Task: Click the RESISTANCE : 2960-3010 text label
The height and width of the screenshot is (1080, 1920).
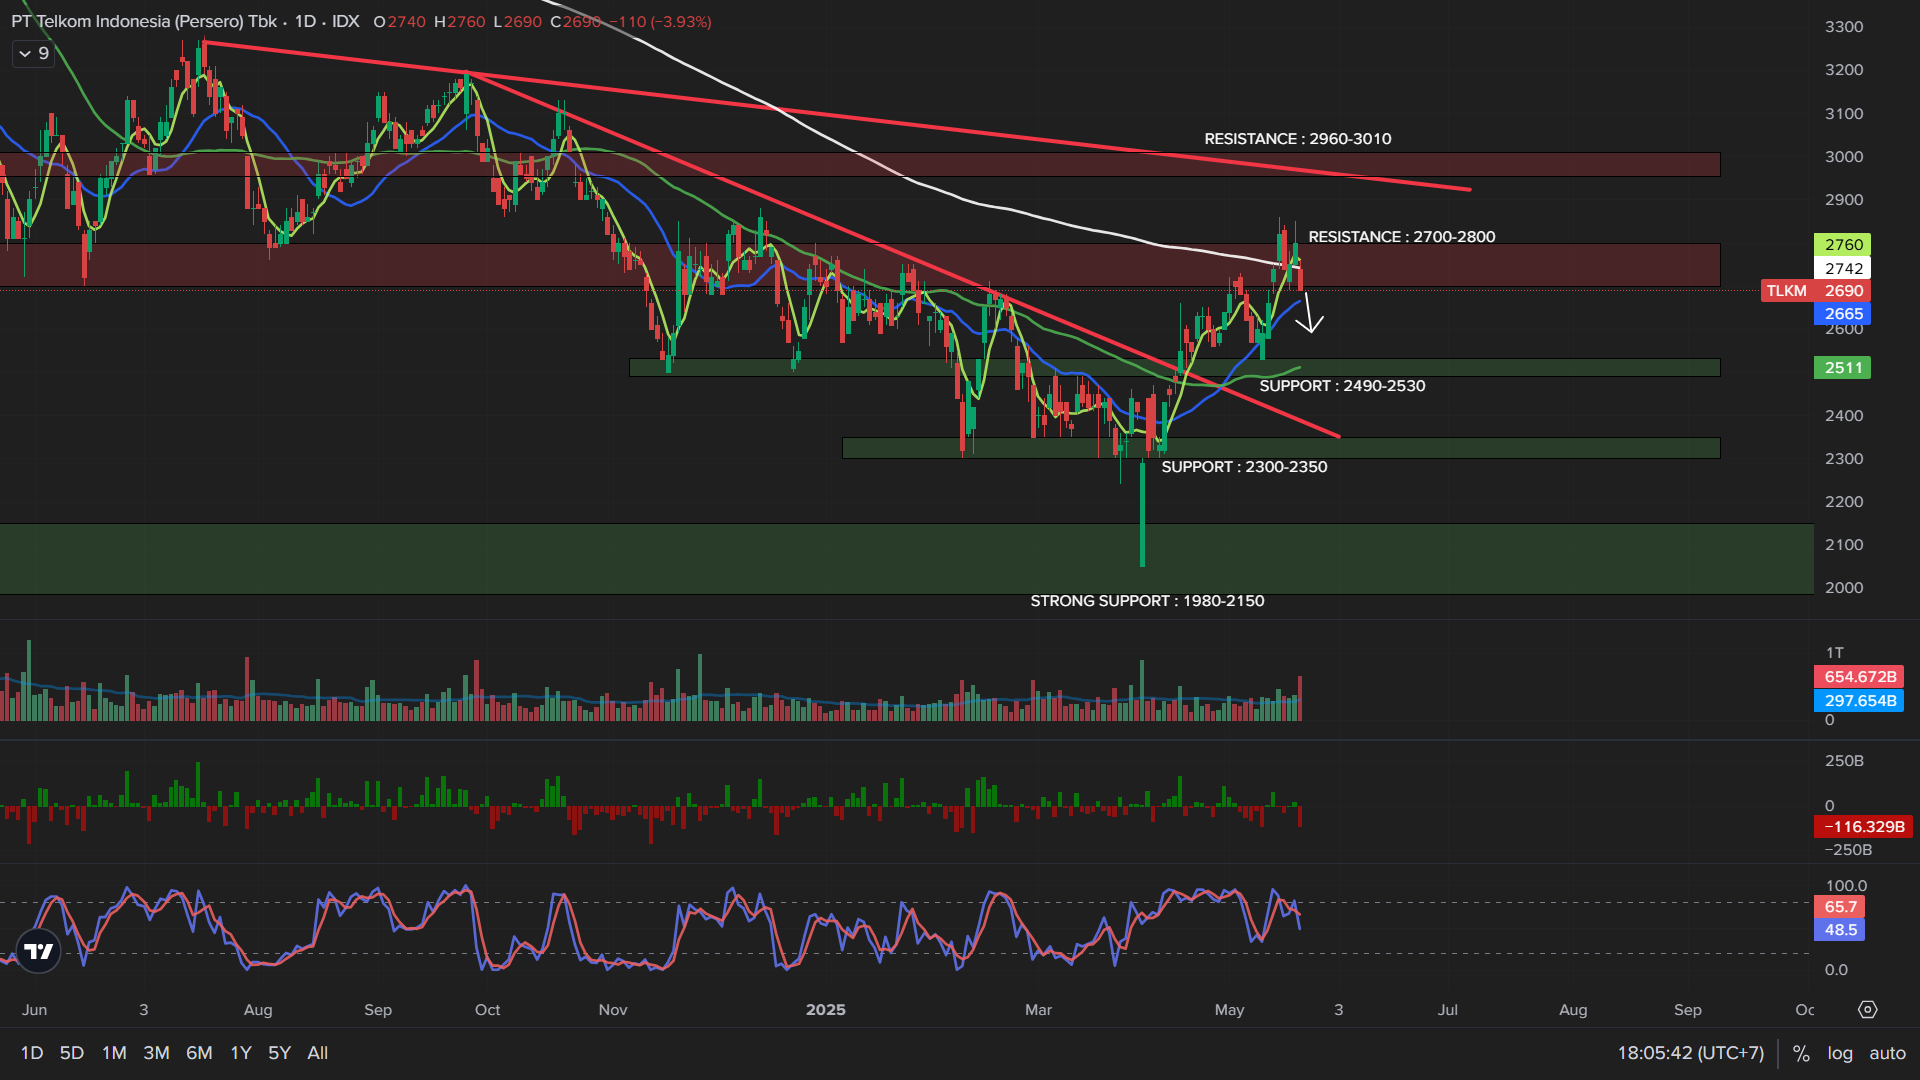Action: click(1297, 139)
